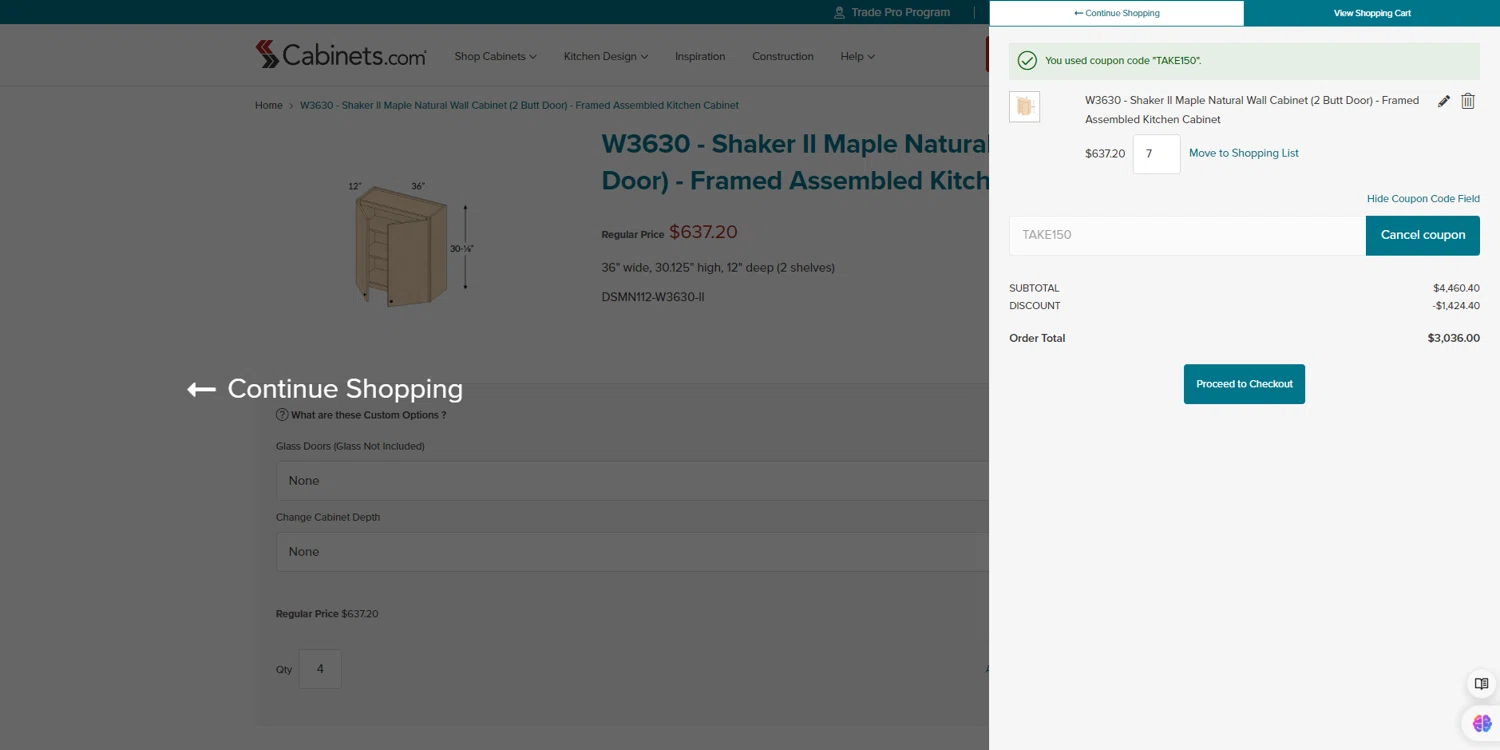1500x750 pixels.
Task: Click Cancel coupon button
Action: click(1423, 235)
